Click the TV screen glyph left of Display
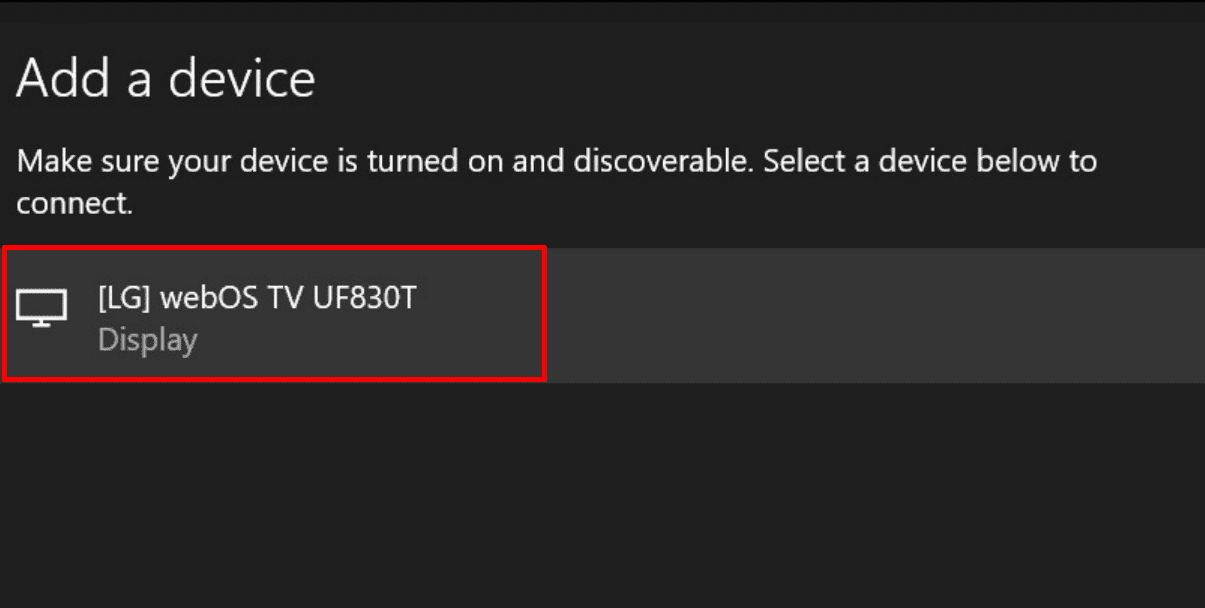This screenshot has height=608, width=1205. 42,308
